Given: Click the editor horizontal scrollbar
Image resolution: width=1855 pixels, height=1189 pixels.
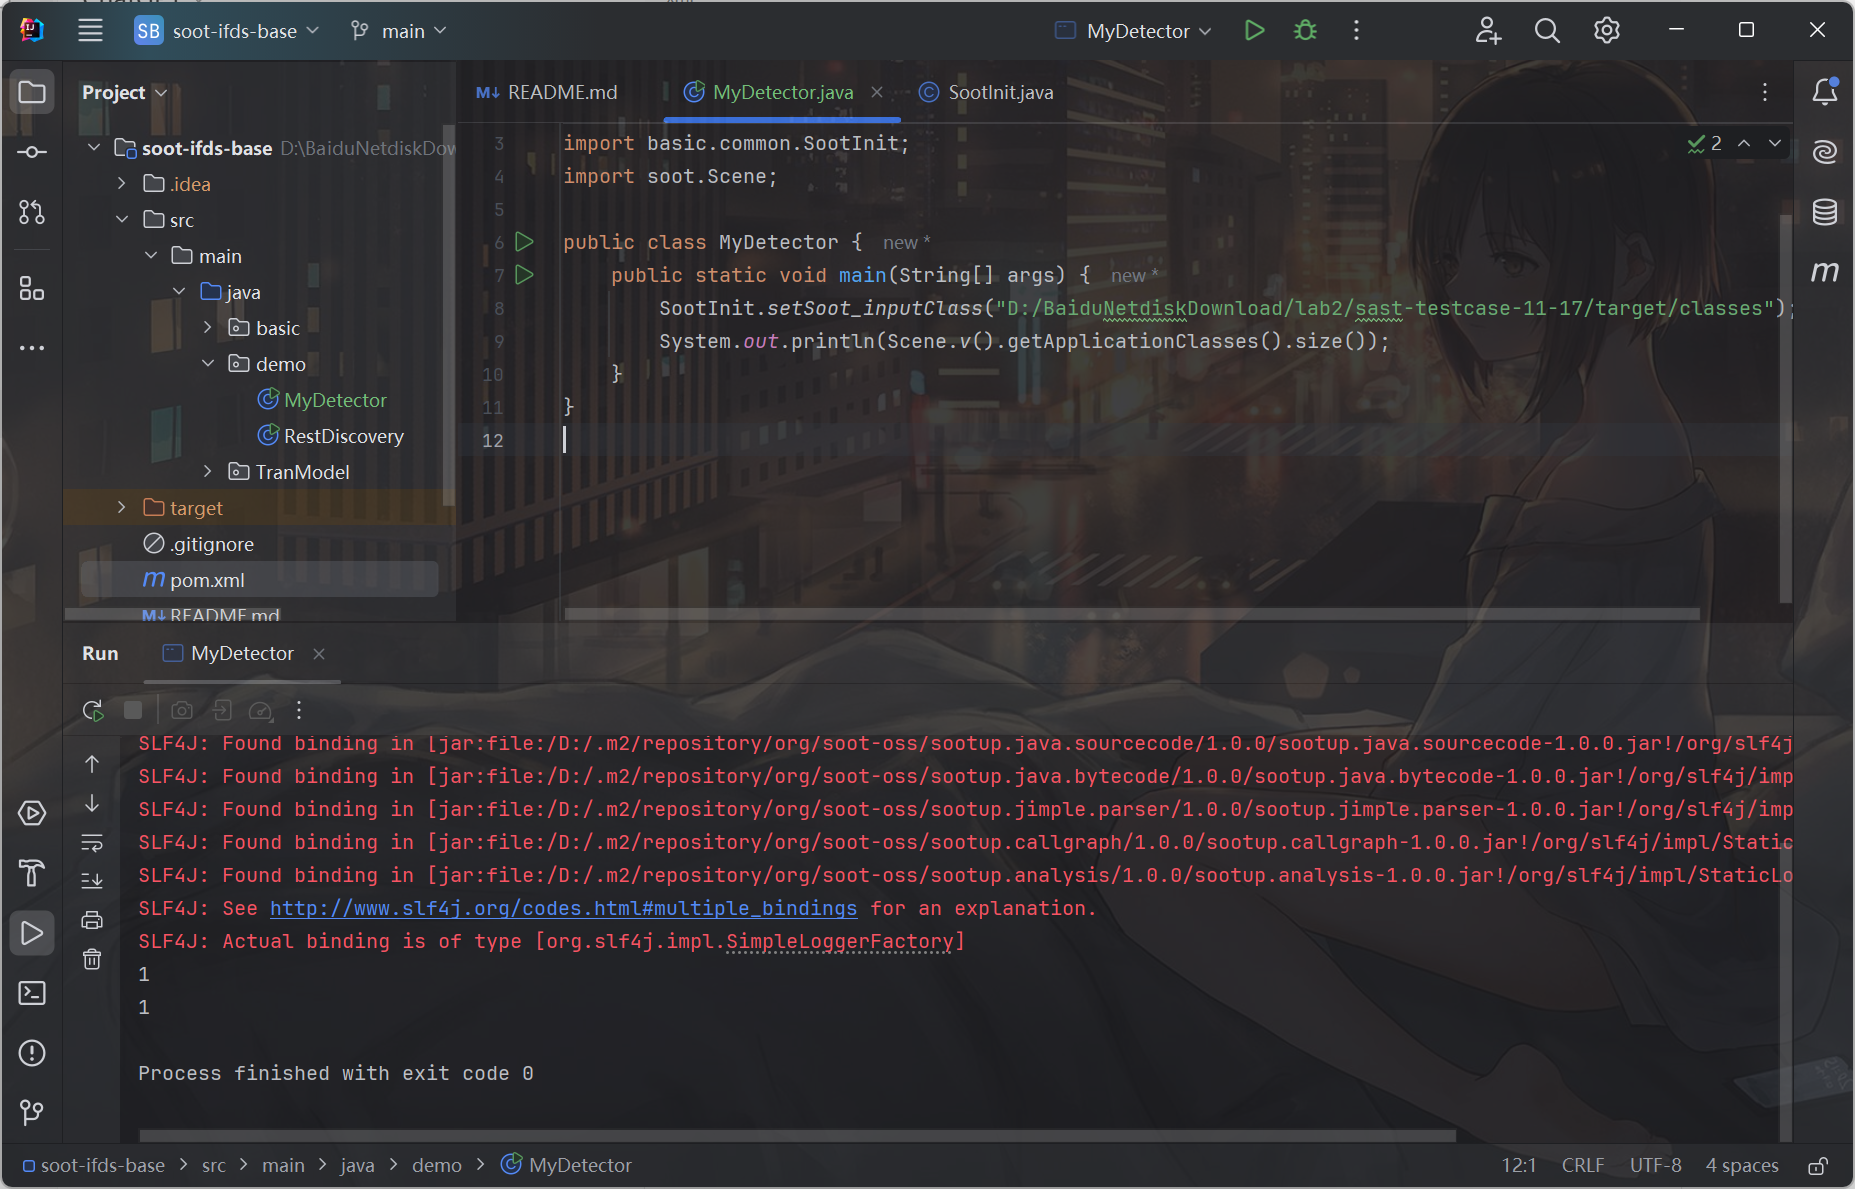Looking at the screenshot, I should pyautogui.click(x=1130, y=614).
